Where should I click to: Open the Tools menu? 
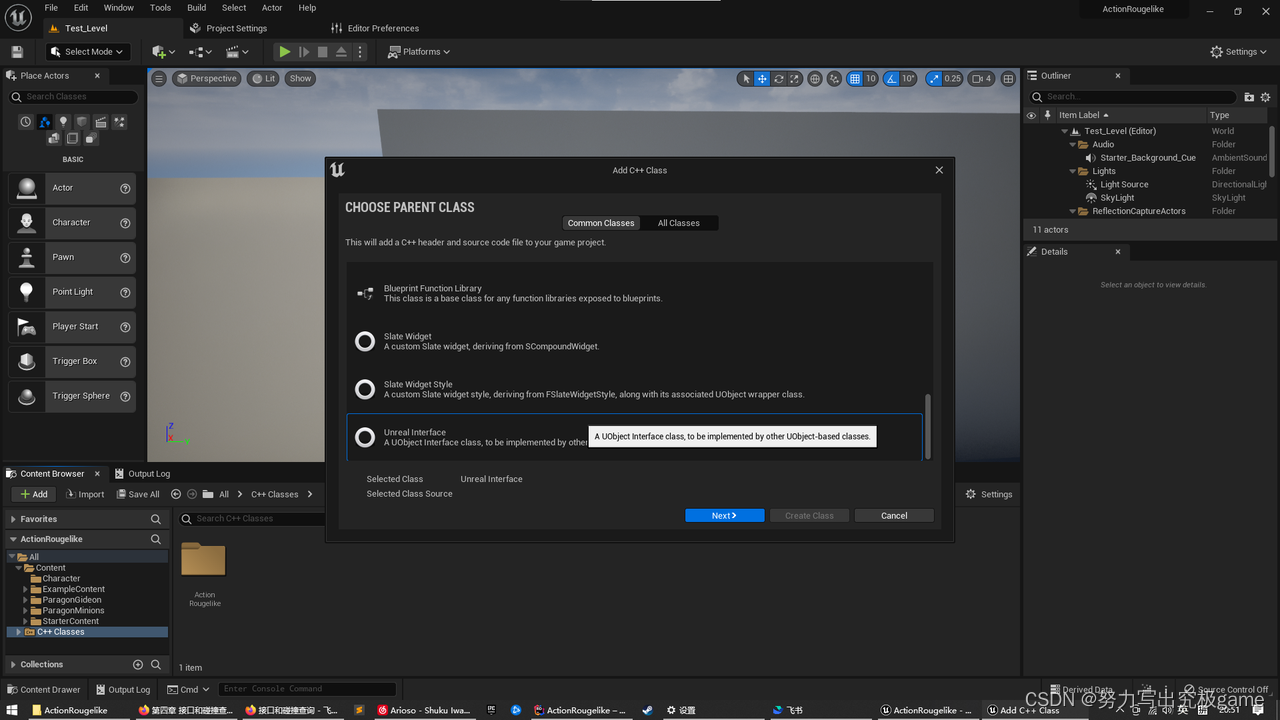click(160, 7)
